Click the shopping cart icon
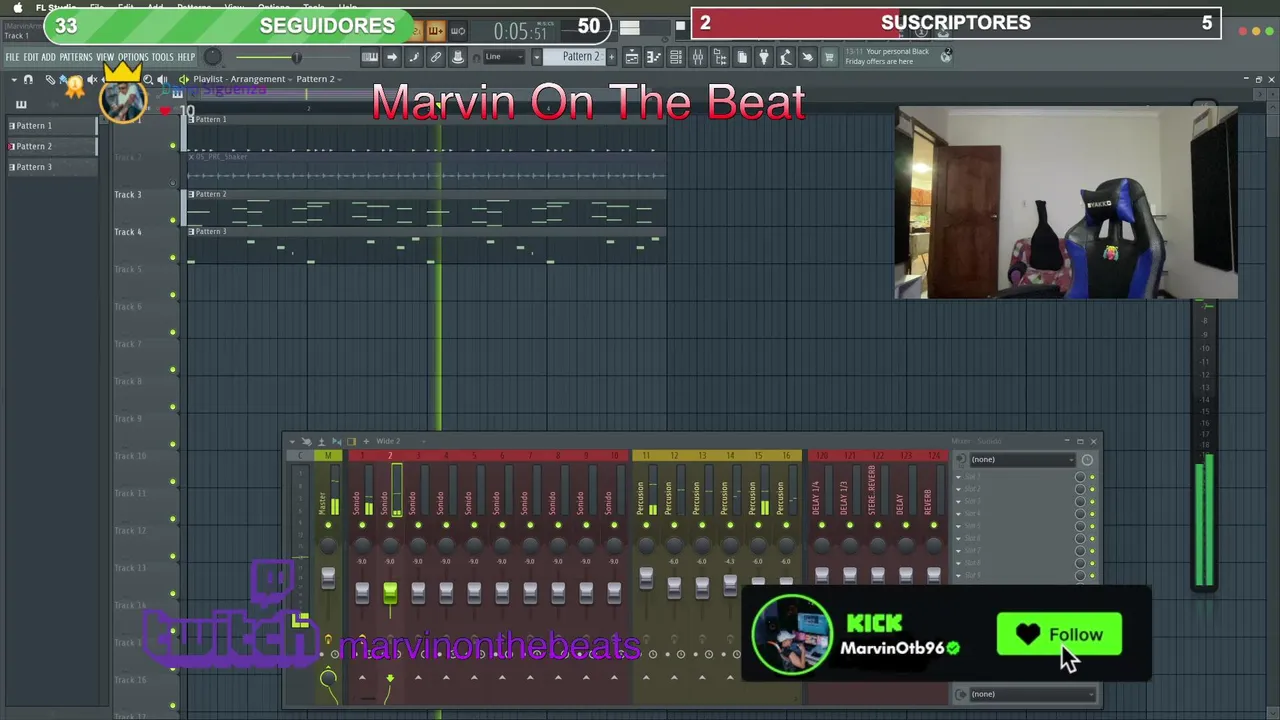 click(828, 57)
